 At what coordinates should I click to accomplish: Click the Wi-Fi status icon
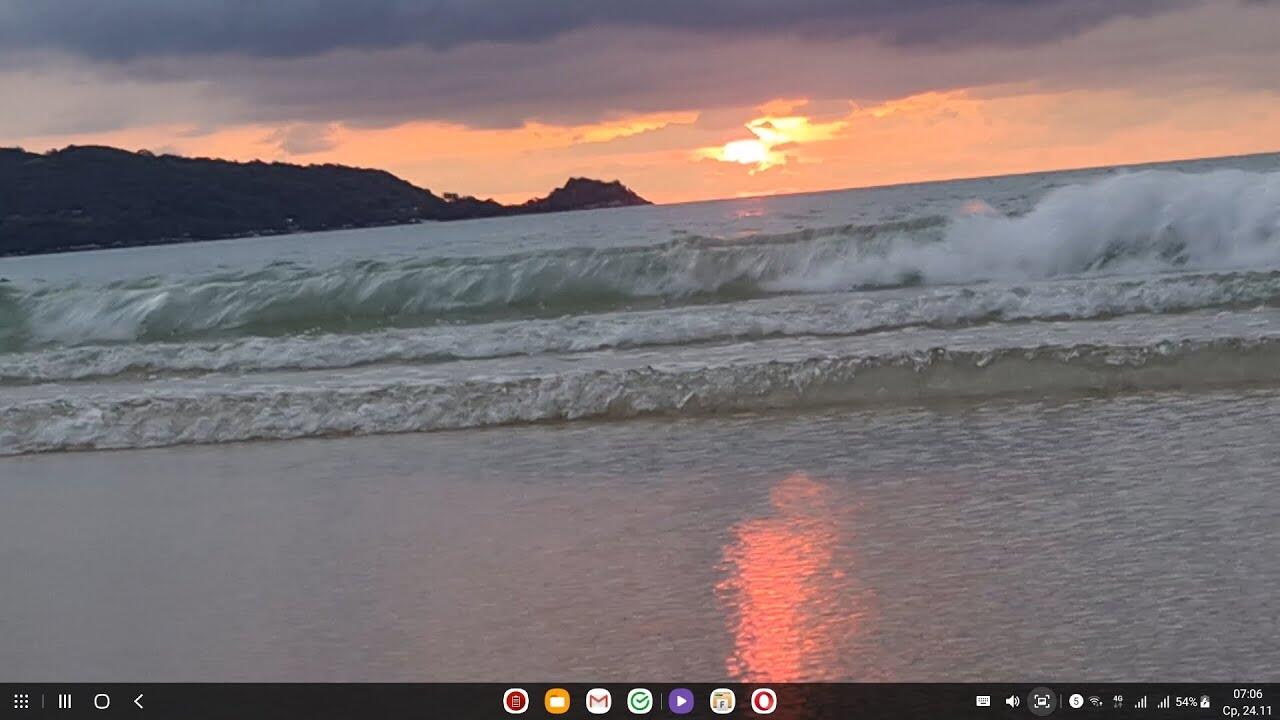pyautogui.click(x=1096, y=701)
